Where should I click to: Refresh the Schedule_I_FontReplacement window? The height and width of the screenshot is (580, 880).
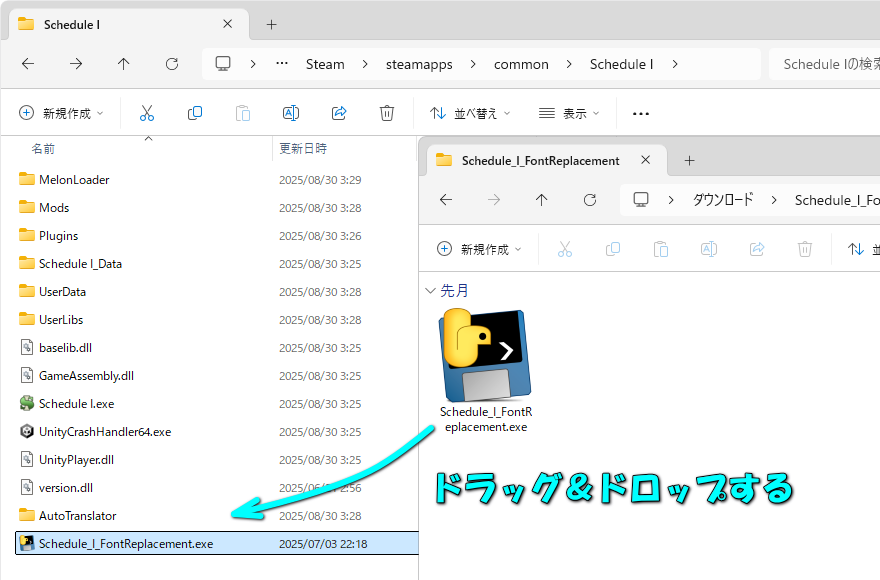coord(590,200)
